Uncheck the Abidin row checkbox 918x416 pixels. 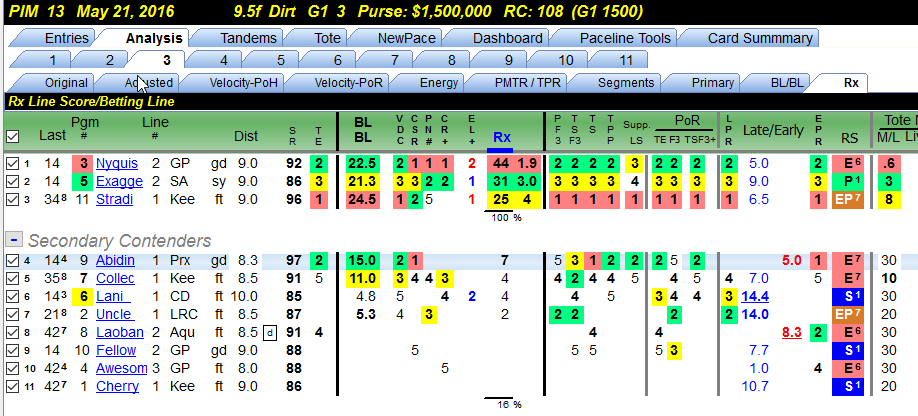tap(12, 260)
